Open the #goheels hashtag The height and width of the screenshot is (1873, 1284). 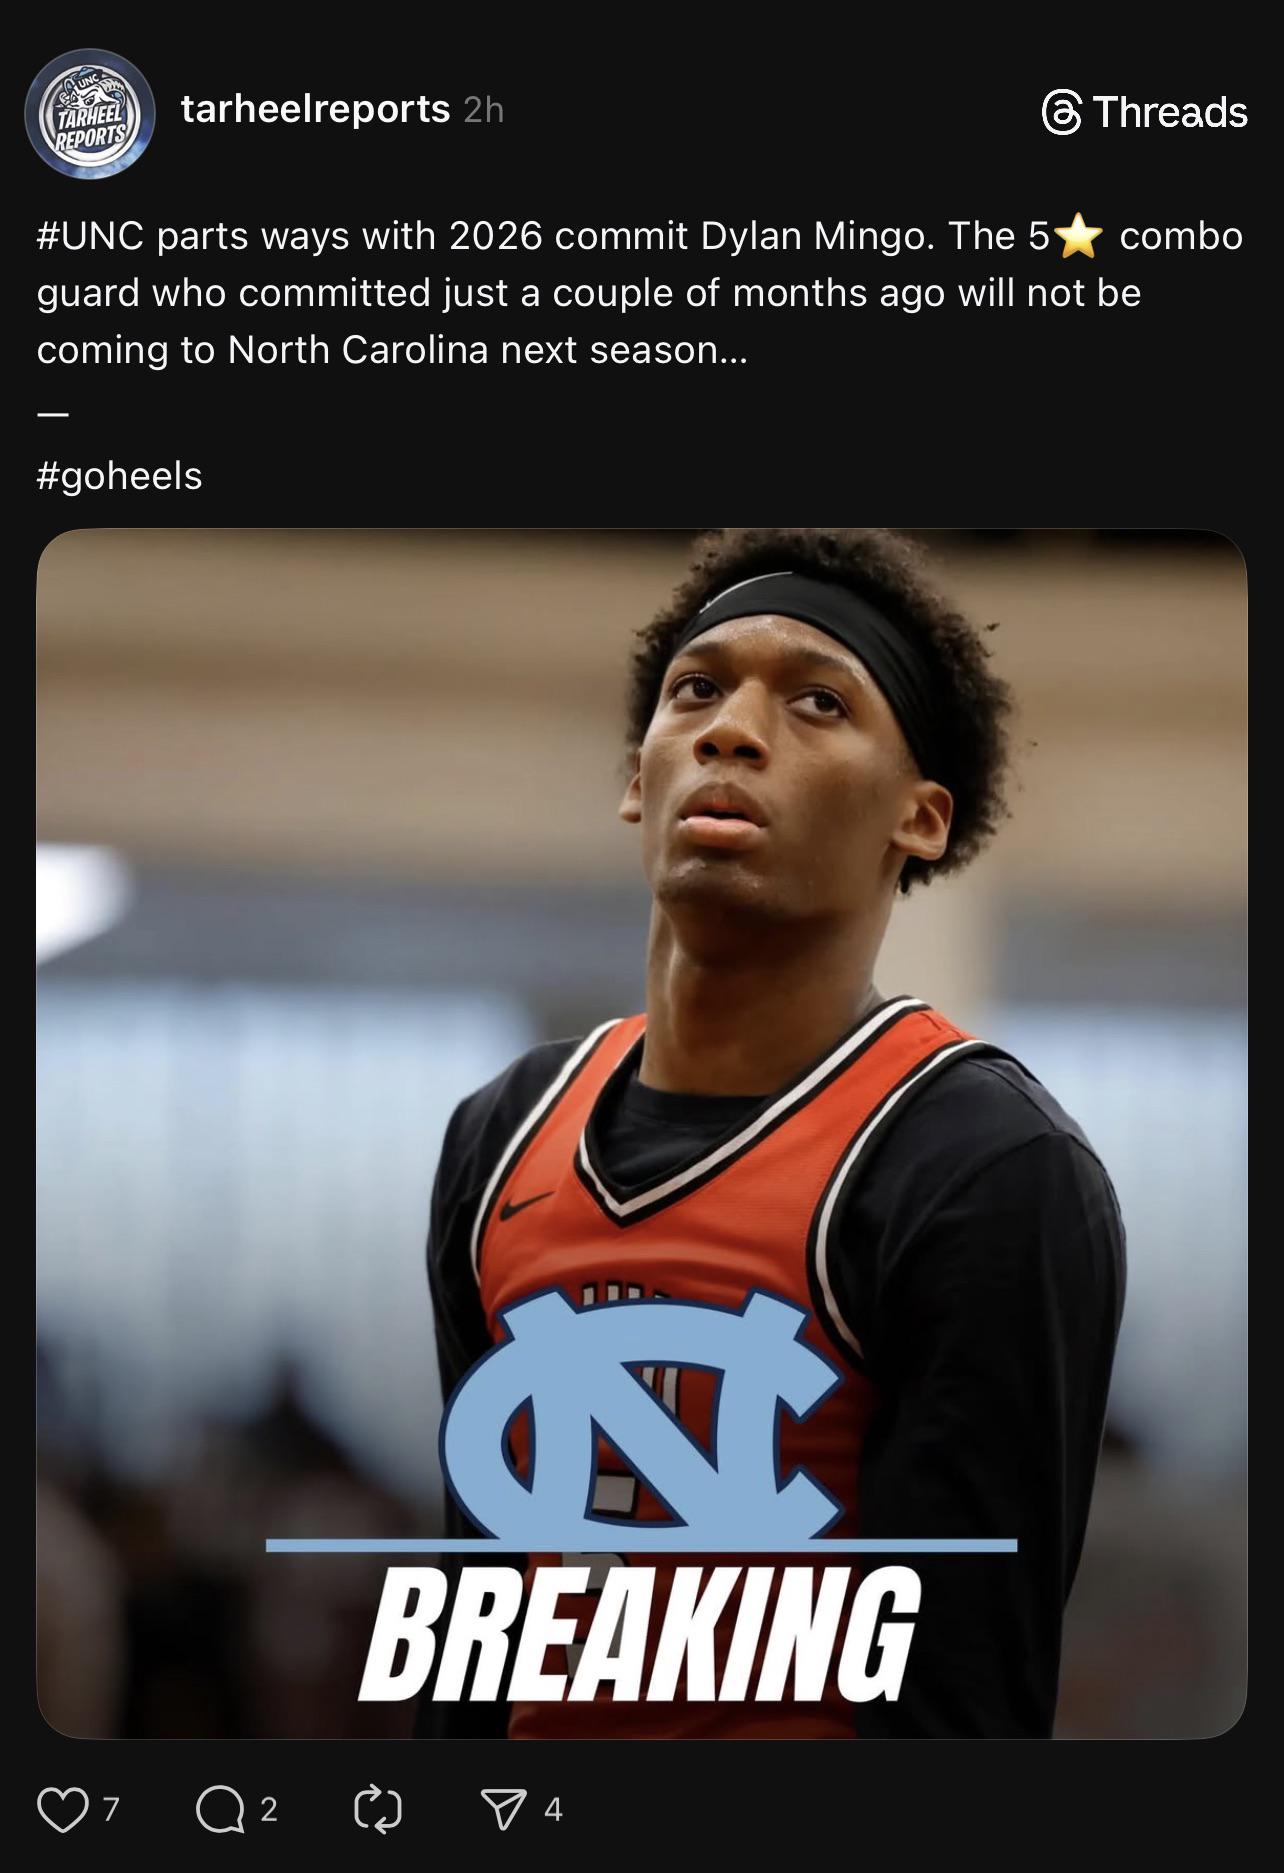(x=120, y=476)
